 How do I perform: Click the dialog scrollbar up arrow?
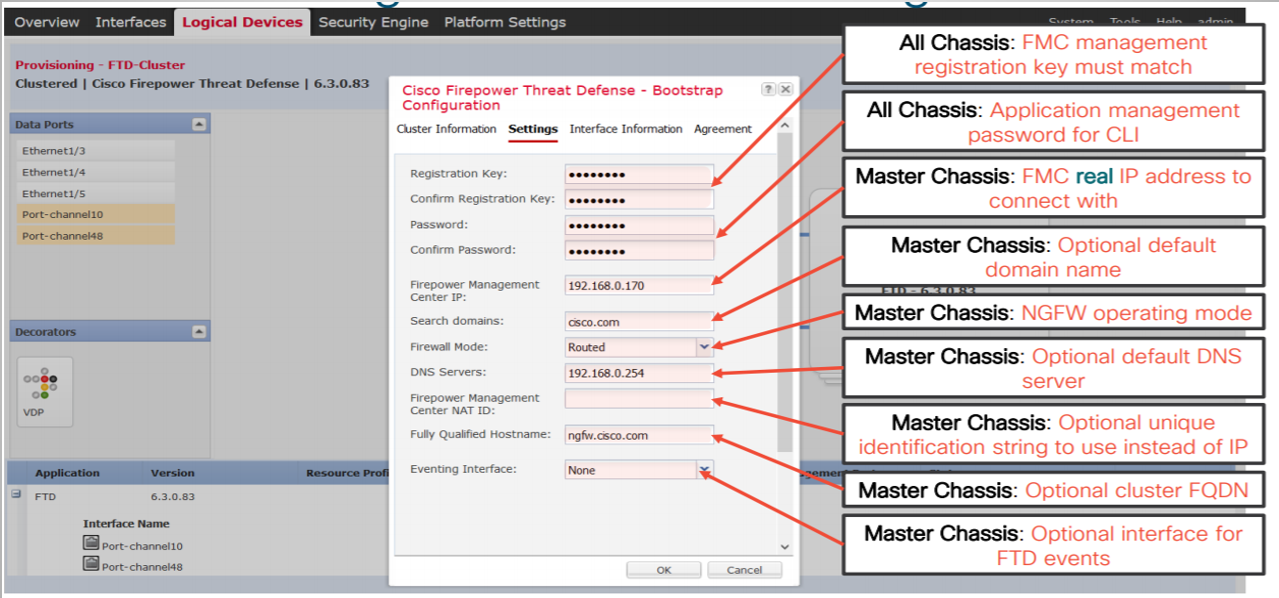coord(784,126)
